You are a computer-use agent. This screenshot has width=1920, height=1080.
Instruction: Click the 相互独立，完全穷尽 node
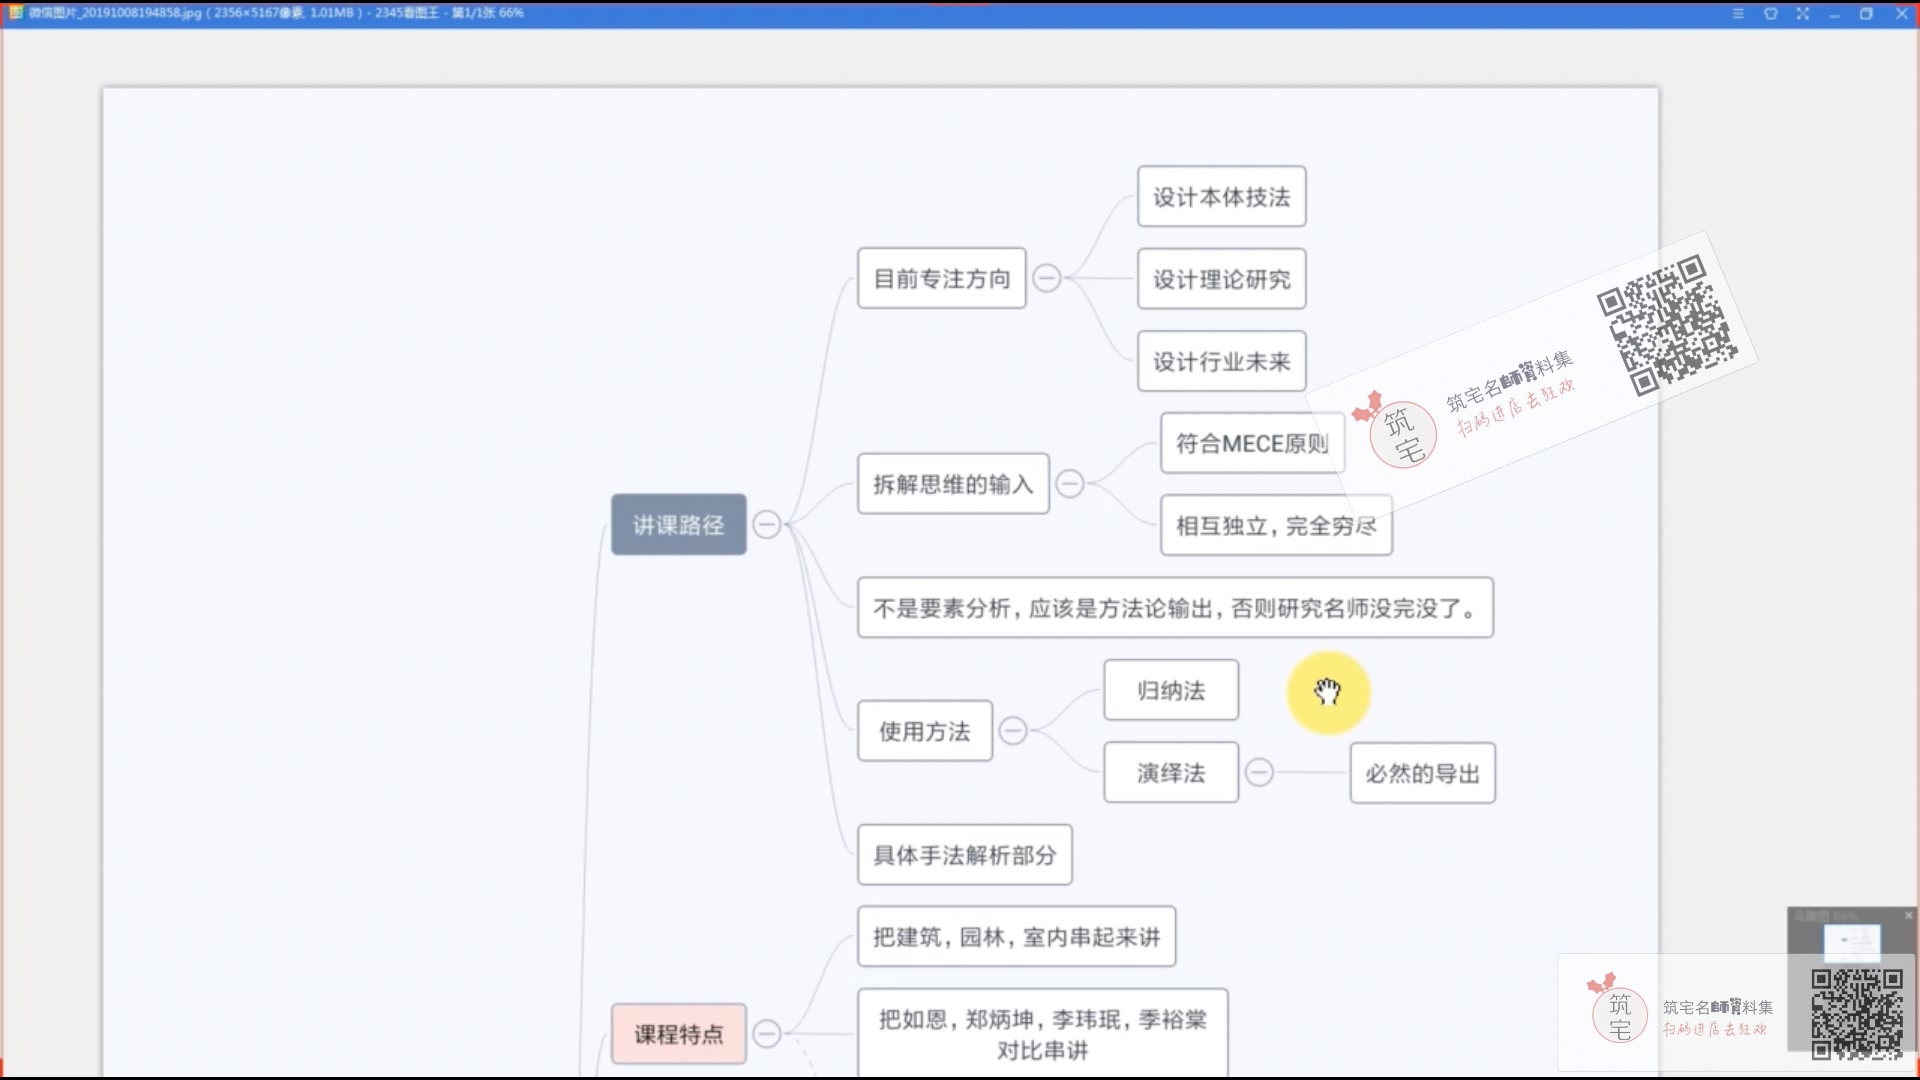coord(1276,525)
